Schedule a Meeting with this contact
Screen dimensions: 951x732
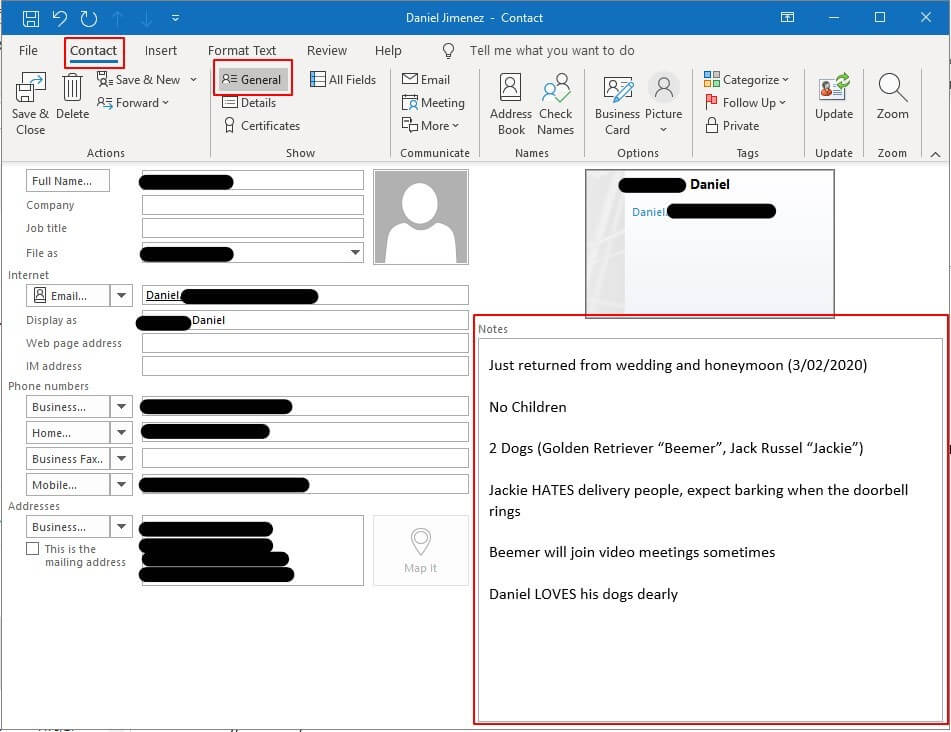point(433,102)
